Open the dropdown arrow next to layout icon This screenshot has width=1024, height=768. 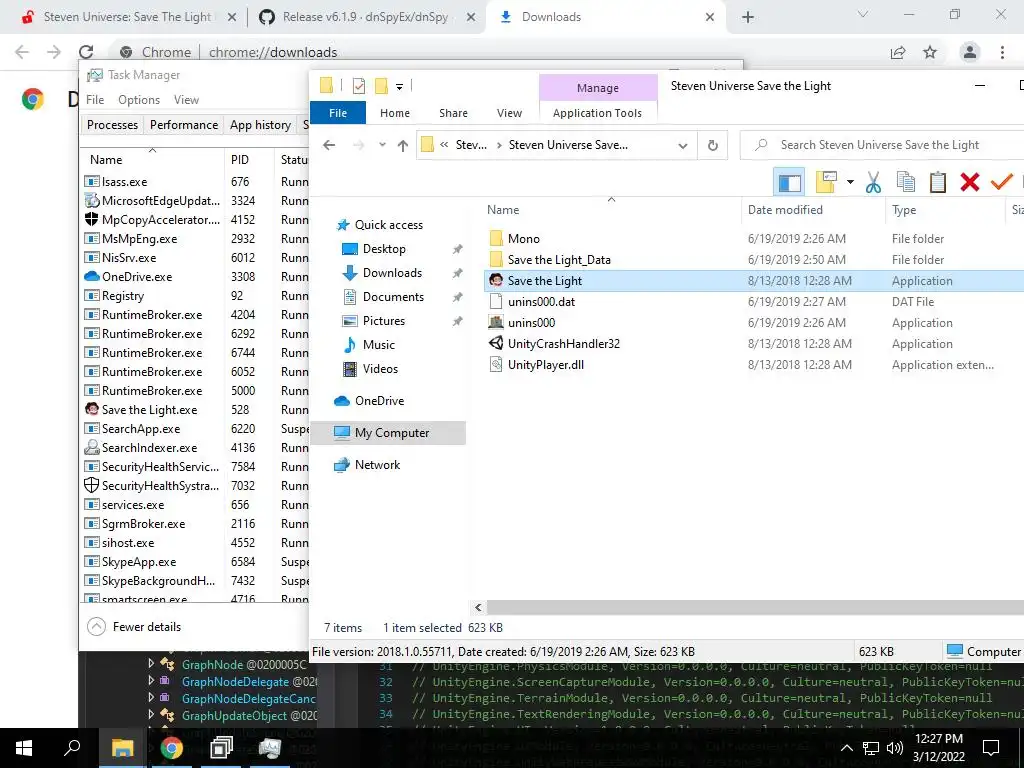coord(850,182)
